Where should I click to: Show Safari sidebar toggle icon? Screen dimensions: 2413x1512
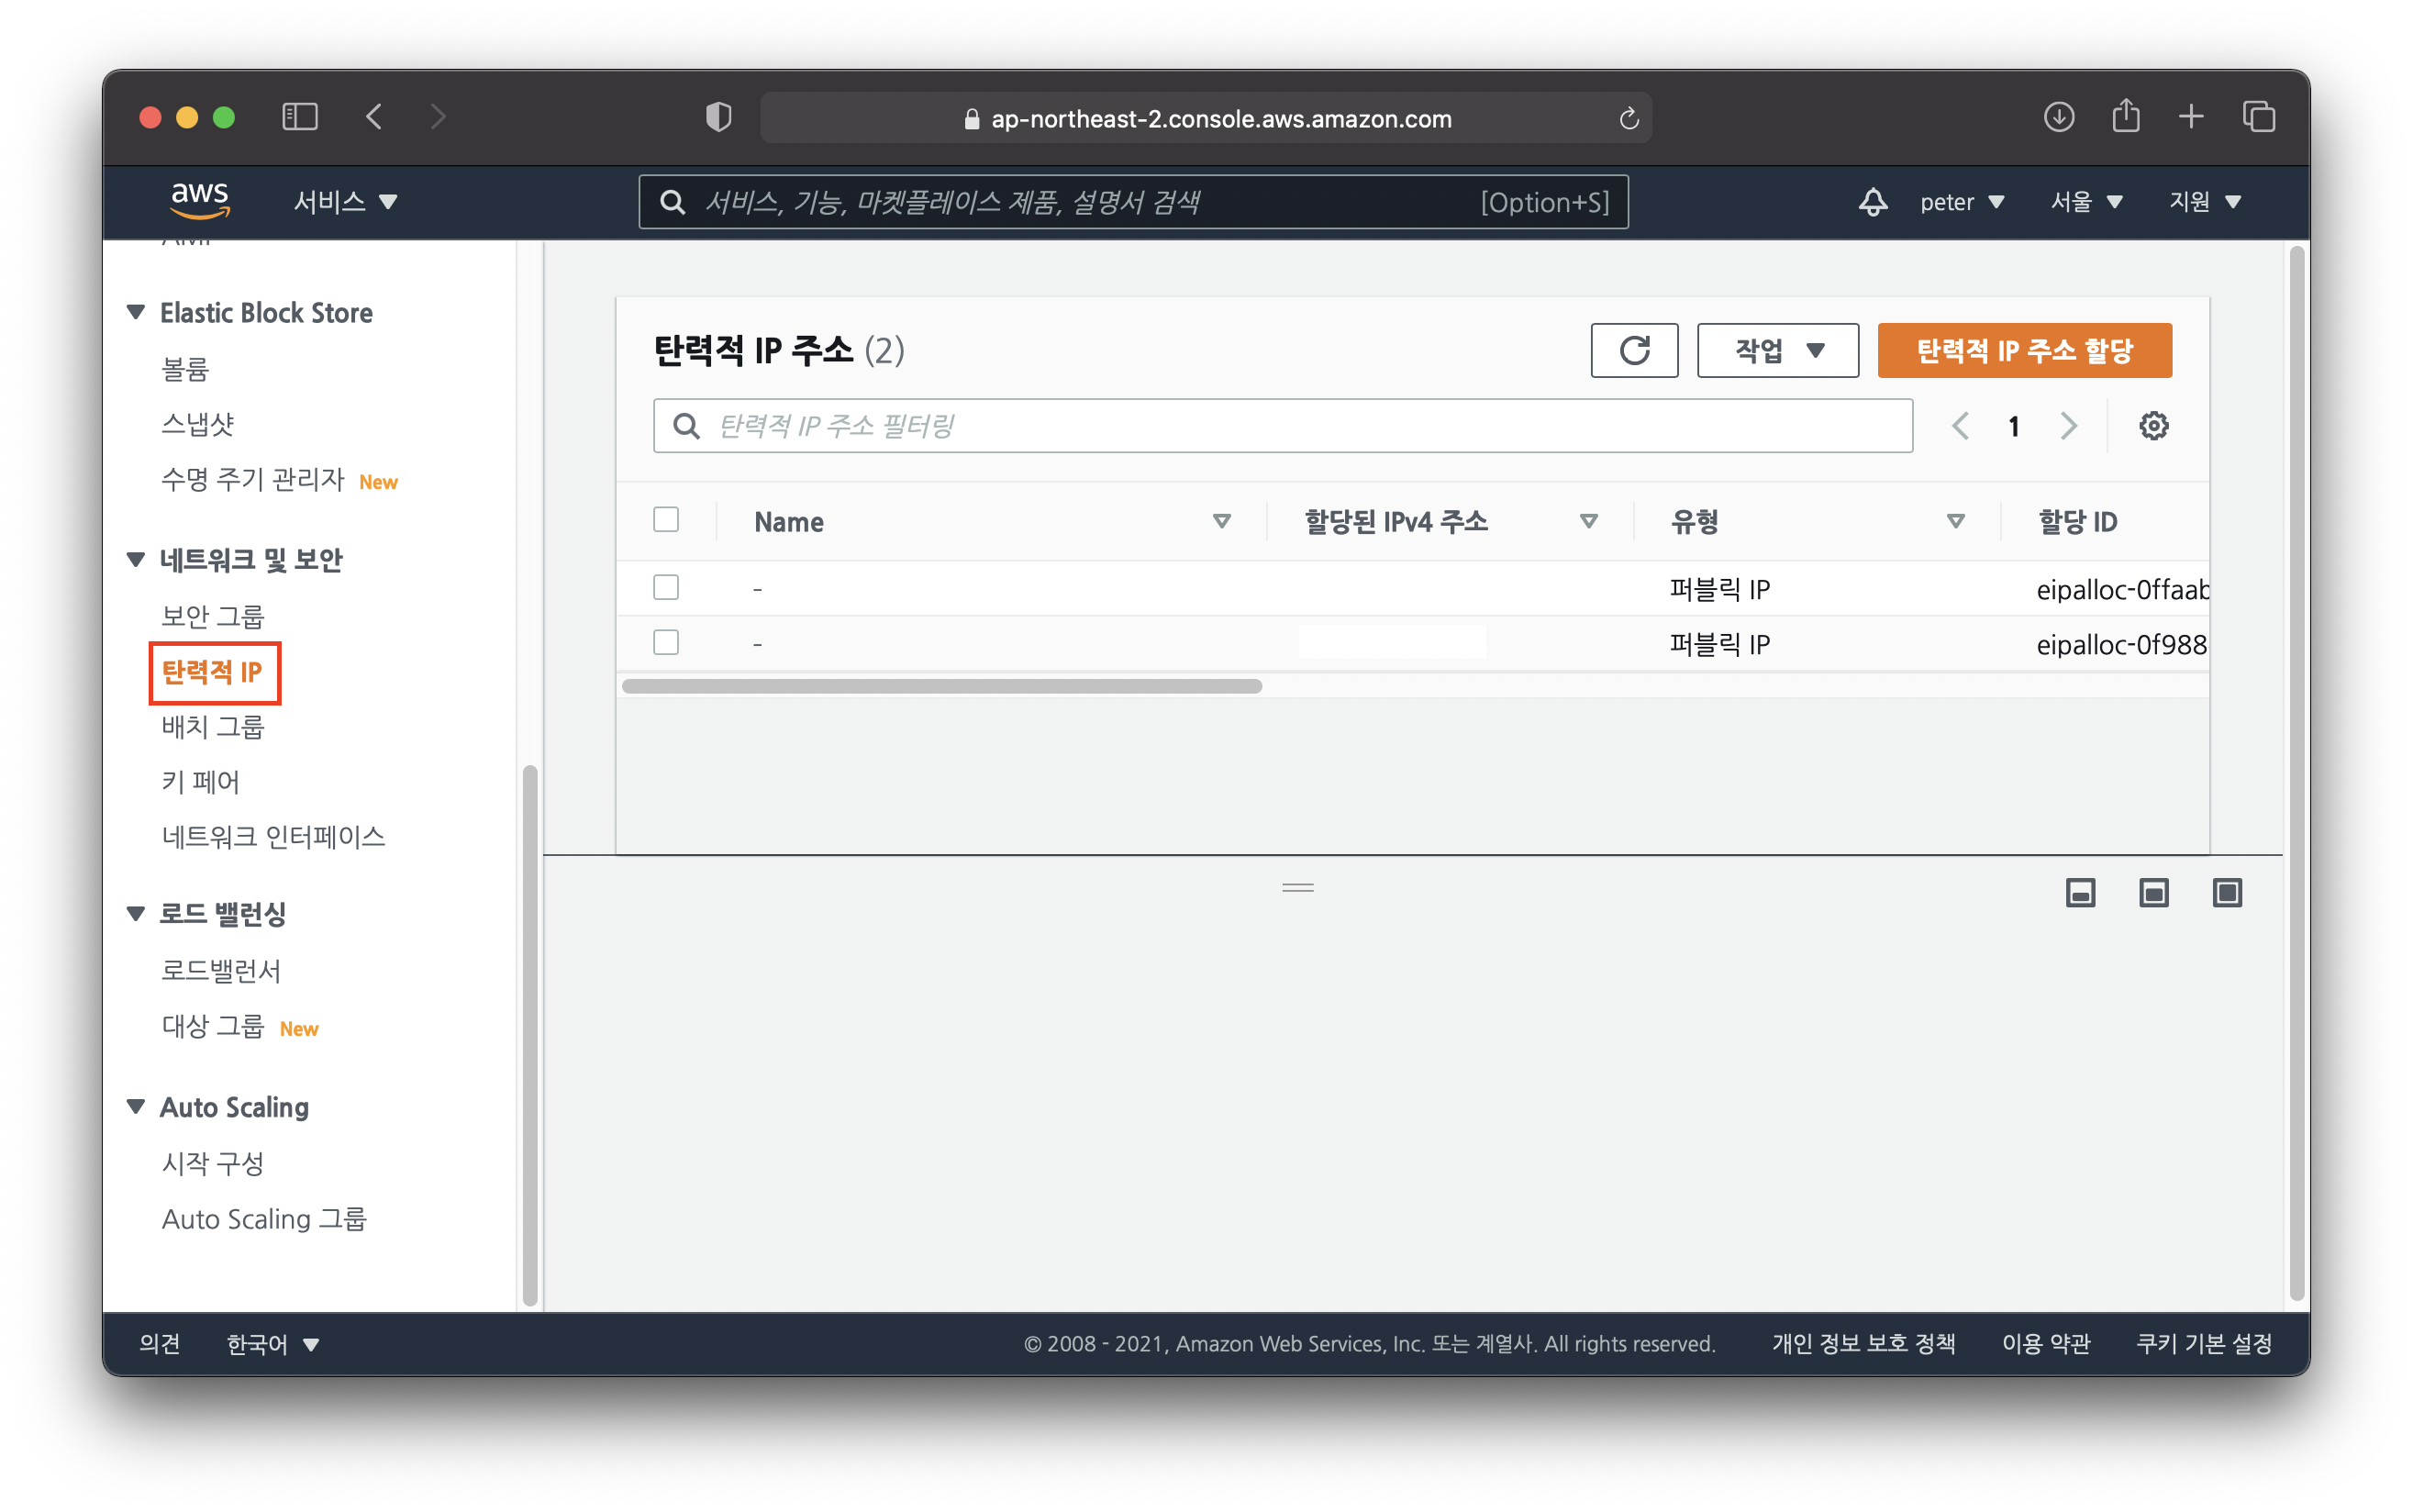point(300,117)
